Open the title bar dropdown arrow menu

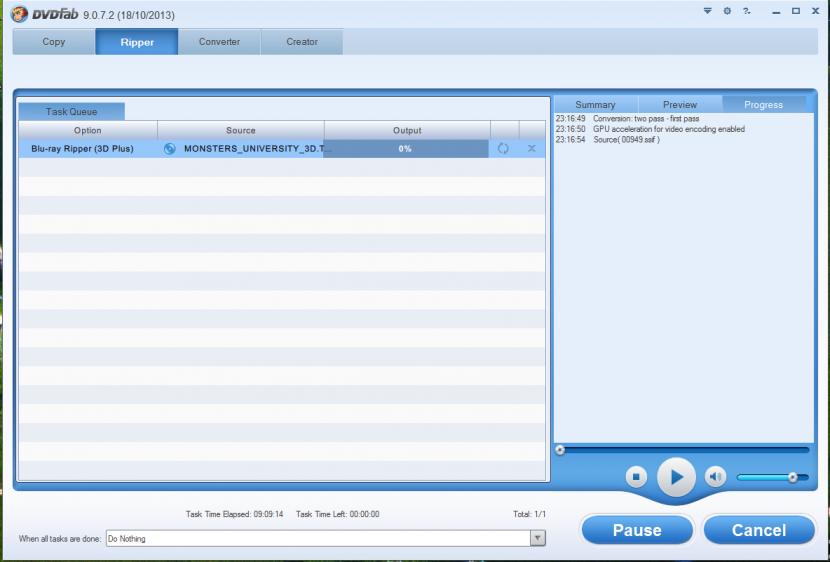coord(708,11)
